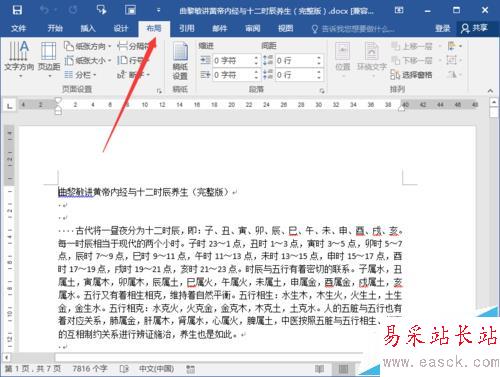
Task: Switch to the 审阅 (Review) tab
Action: pos(253,28)
